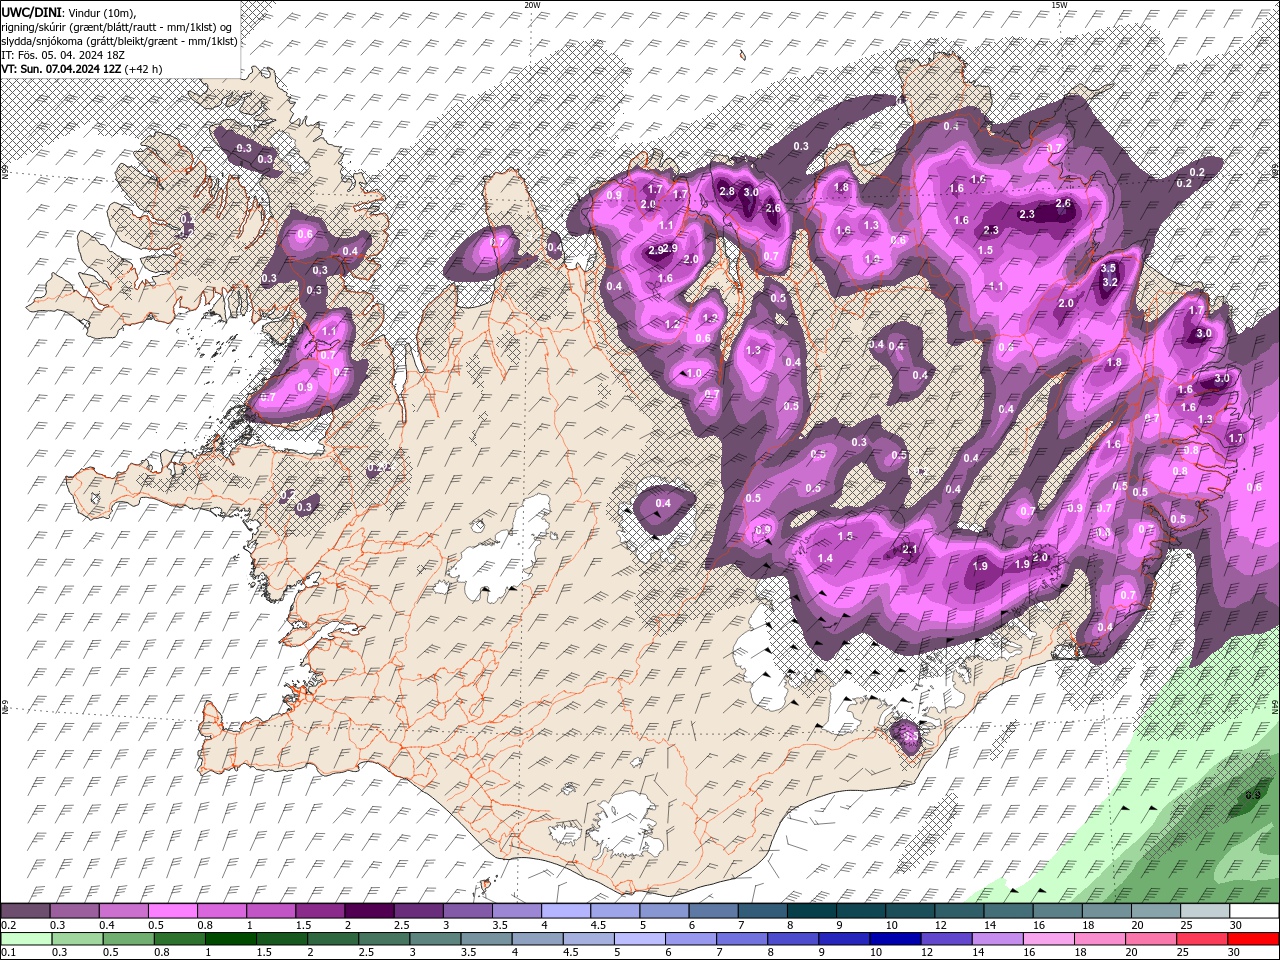Click the '3.5' snowfall value on the map

click(x=1108, y=268)
